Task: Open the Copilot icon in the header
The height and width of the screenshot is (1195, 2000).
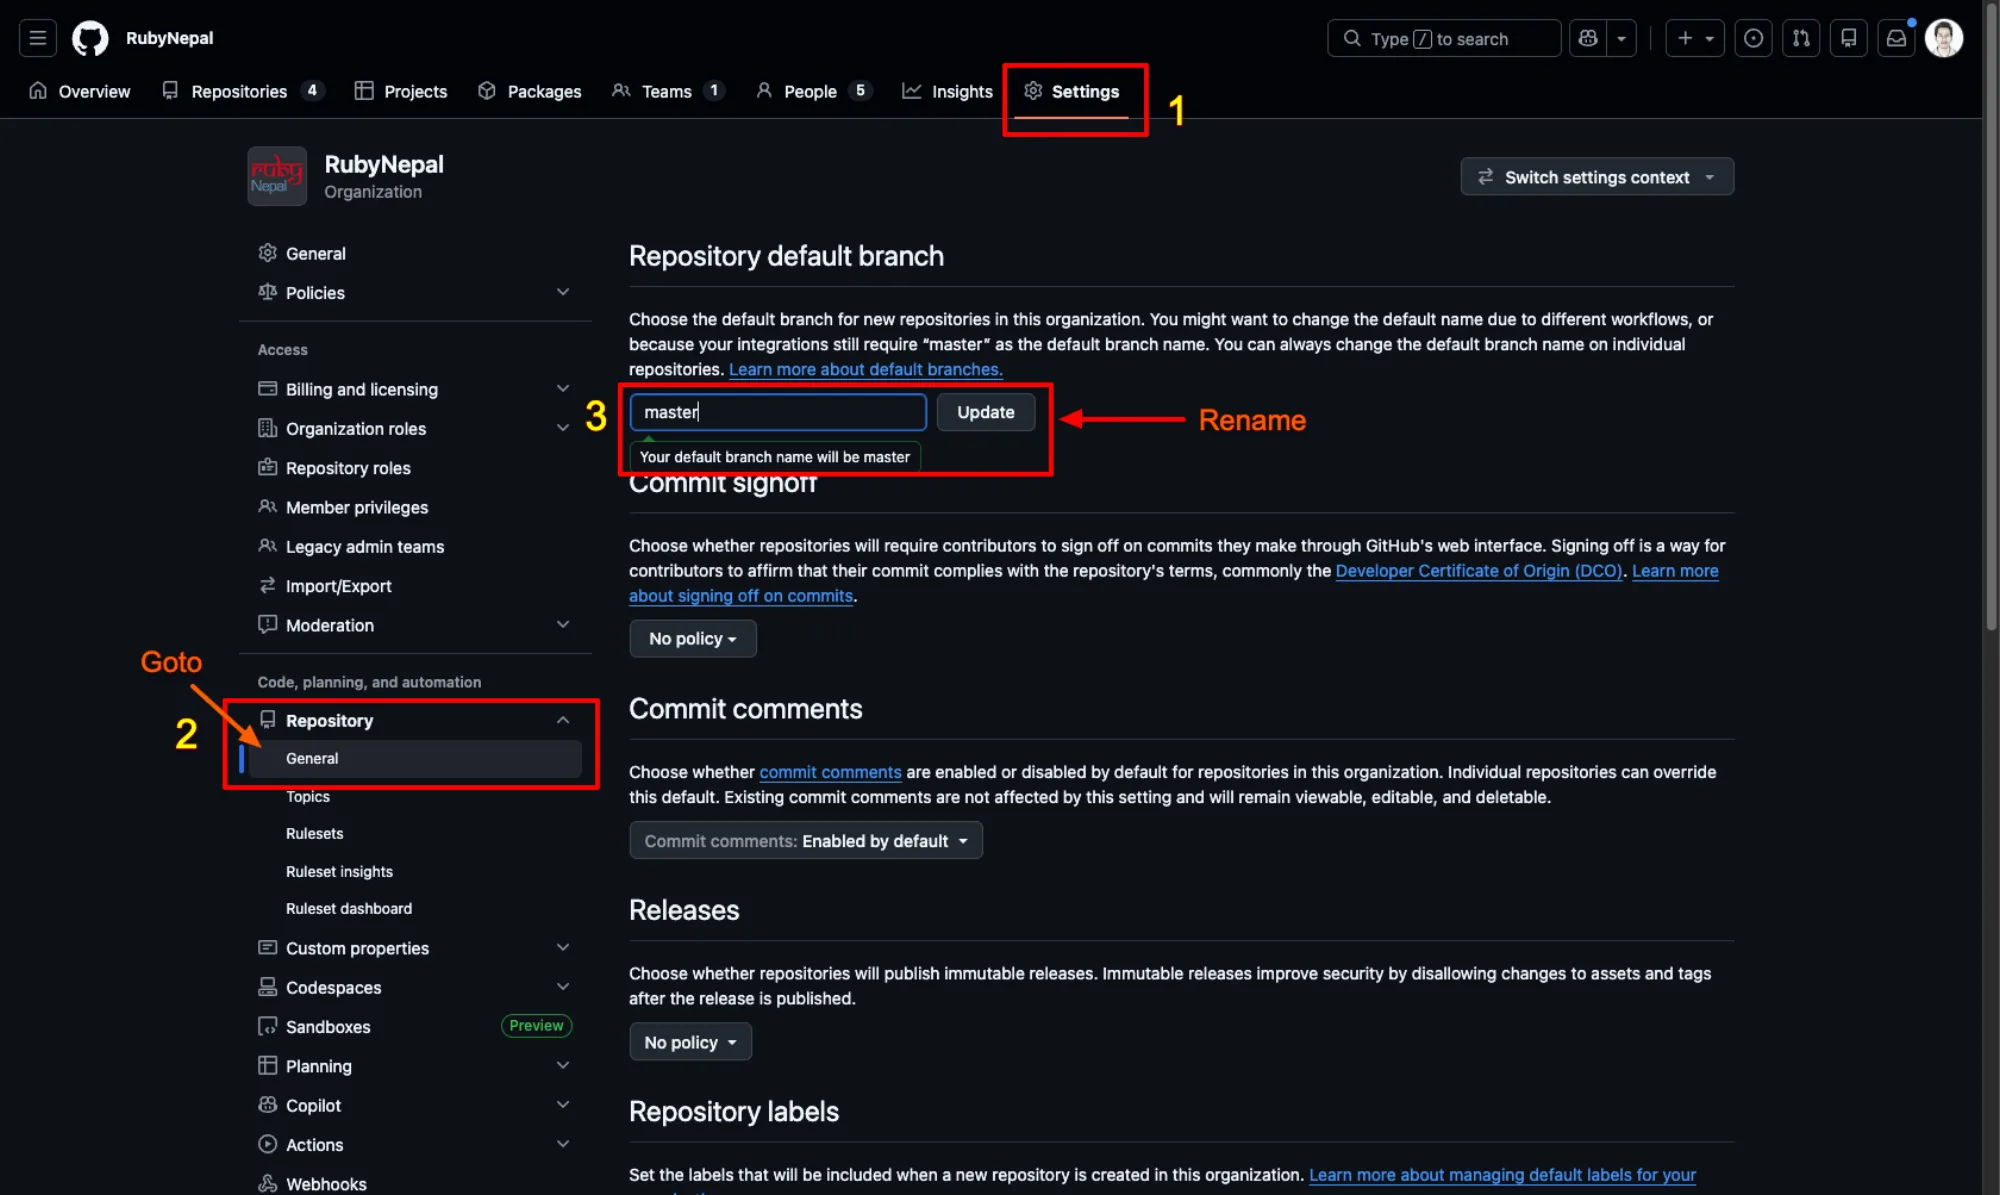Action: click(x=1587, y=38)
